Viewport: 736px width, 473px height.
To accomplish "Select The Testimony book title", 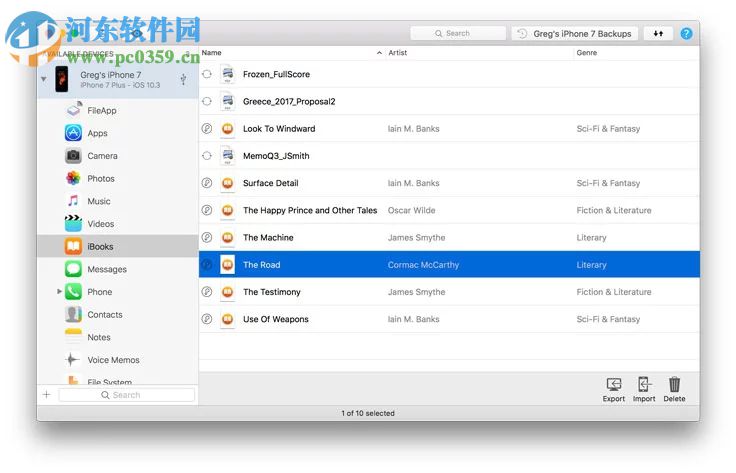I will tap(272, 292).
